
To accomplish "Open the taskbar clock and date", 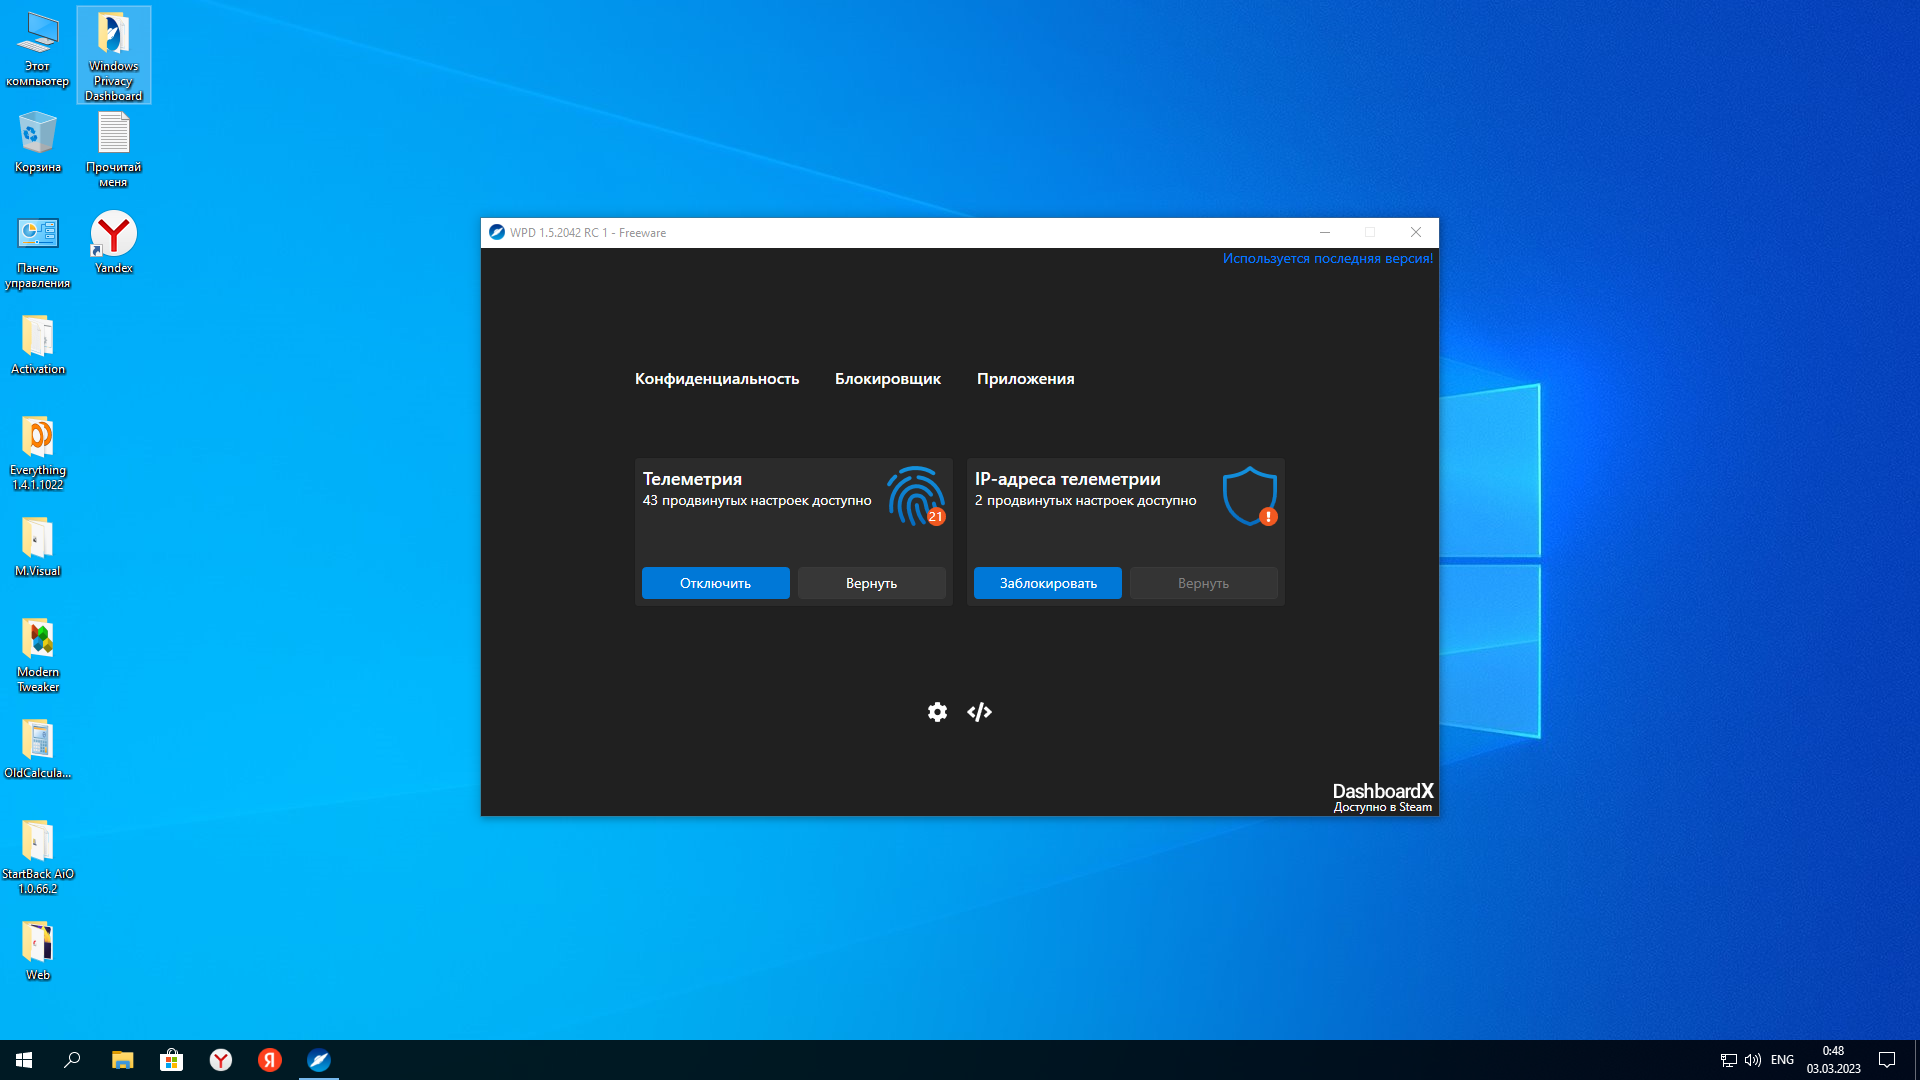I will 1833,1060.
